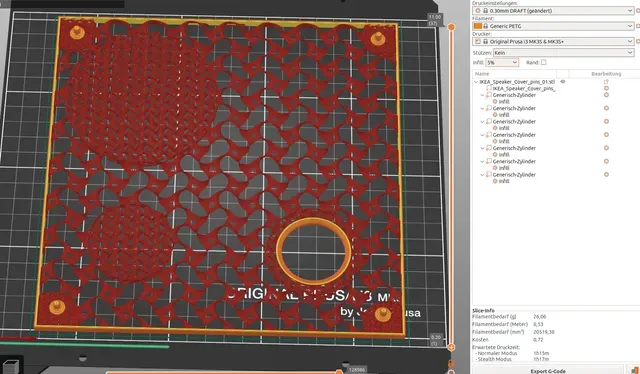Image resolution: width=640 pixels, height=374 pixels.
Task: Click the Export G-Code button
Action: tap(548, 371)
